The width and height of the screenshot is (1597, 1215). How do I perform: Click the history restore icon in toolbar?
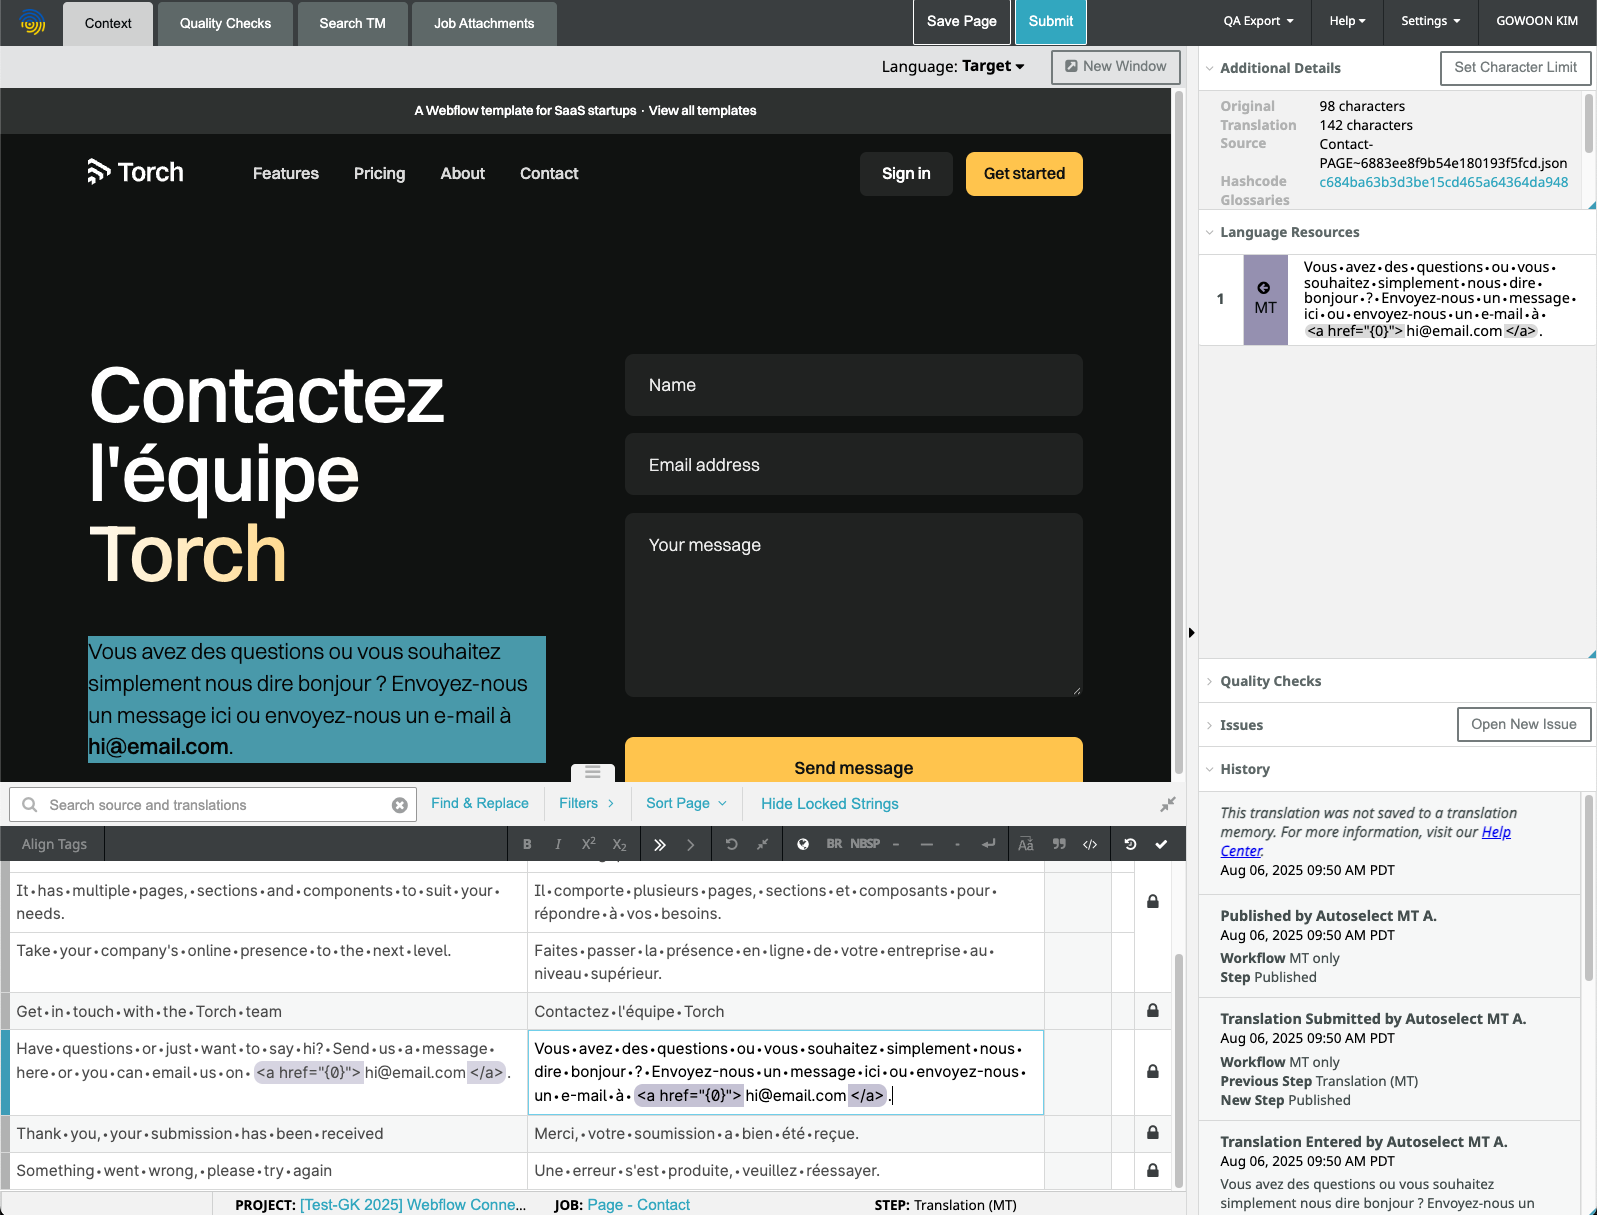click(x=1130, y=844)
